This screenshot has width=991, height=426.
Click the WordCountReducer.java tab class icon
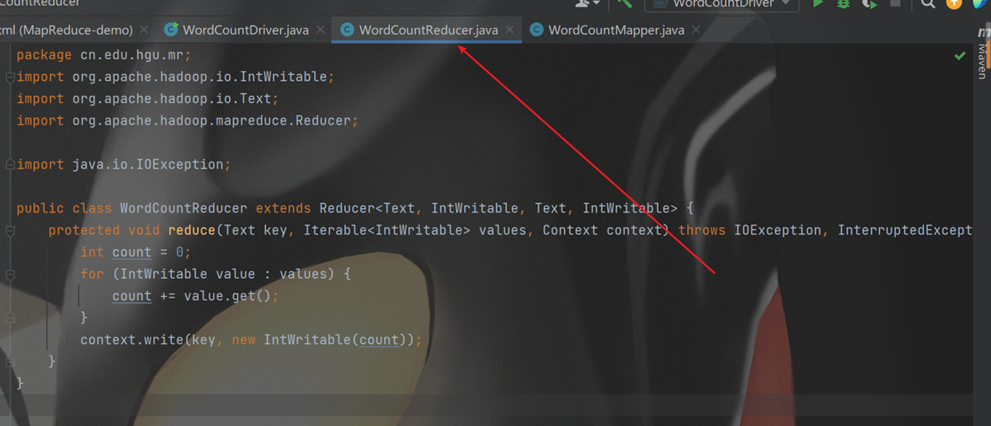tap(346, 30)
